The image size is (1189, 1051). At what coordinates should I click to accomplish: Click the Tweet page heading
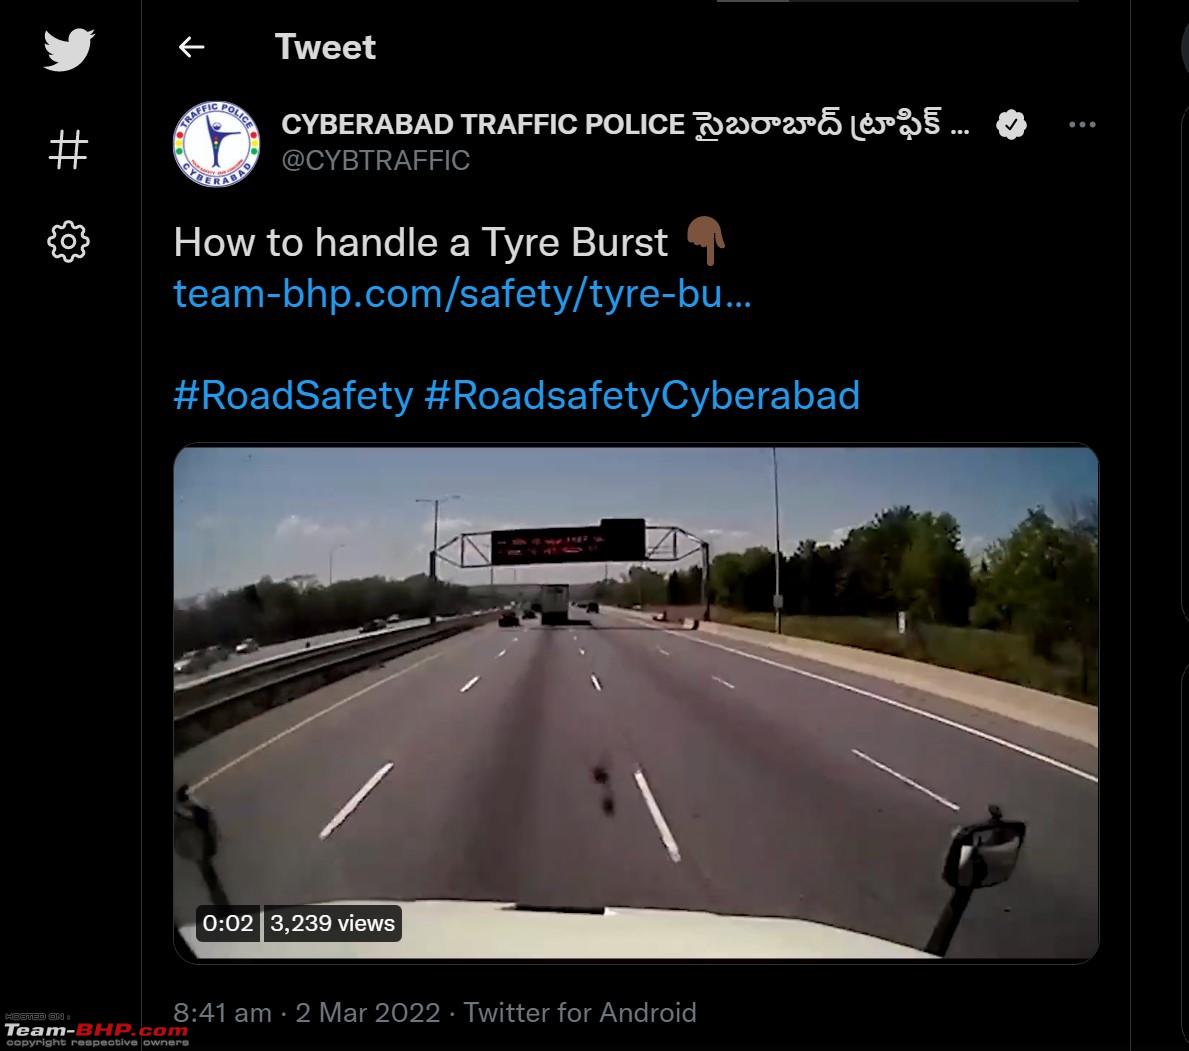[325, 47]
